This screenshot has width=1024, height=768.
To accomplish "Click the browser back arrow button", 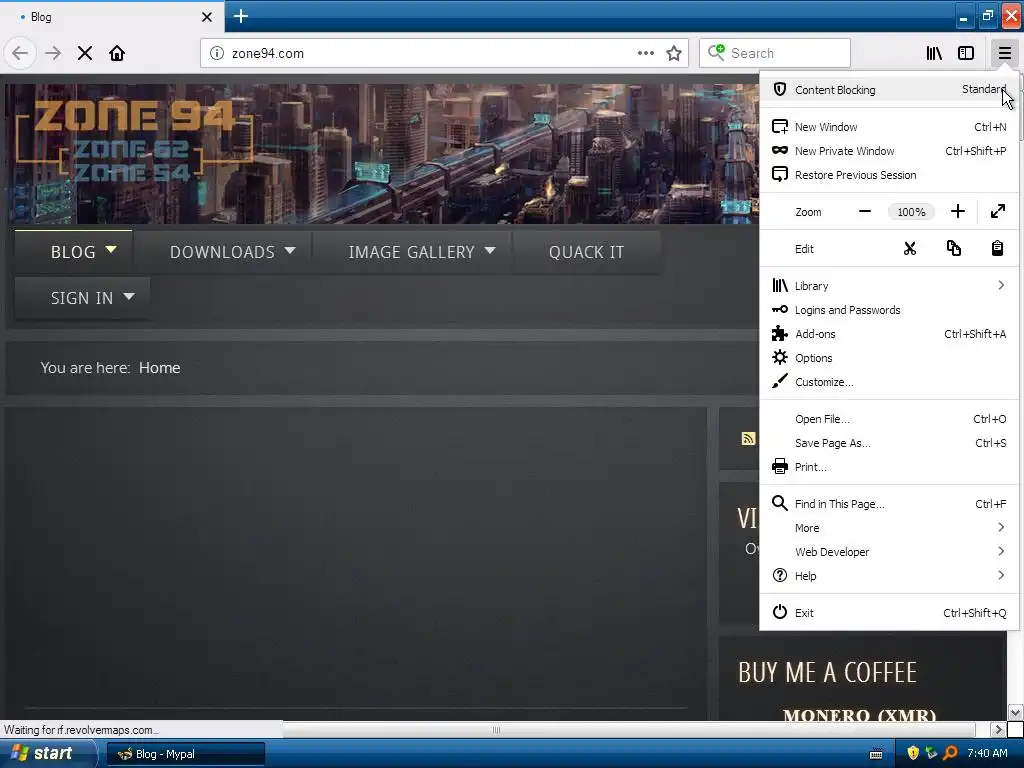I will pyautogui.click(x=20, y=53).
